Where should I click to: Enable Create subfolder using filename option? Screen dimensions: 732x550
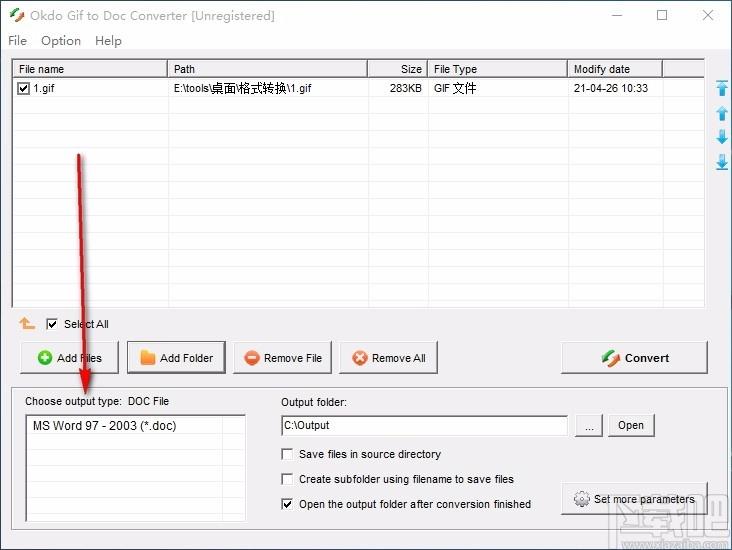tap(287, 479)
